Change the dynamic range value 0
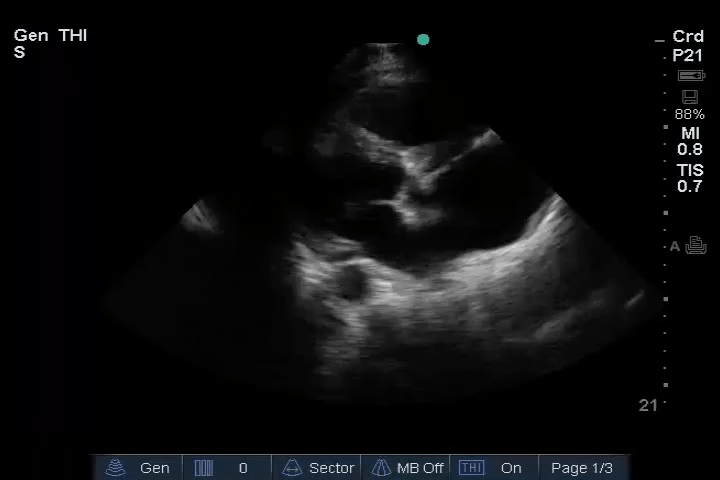Viewport: 720px width, 480px height. click(x=243, y=468)
